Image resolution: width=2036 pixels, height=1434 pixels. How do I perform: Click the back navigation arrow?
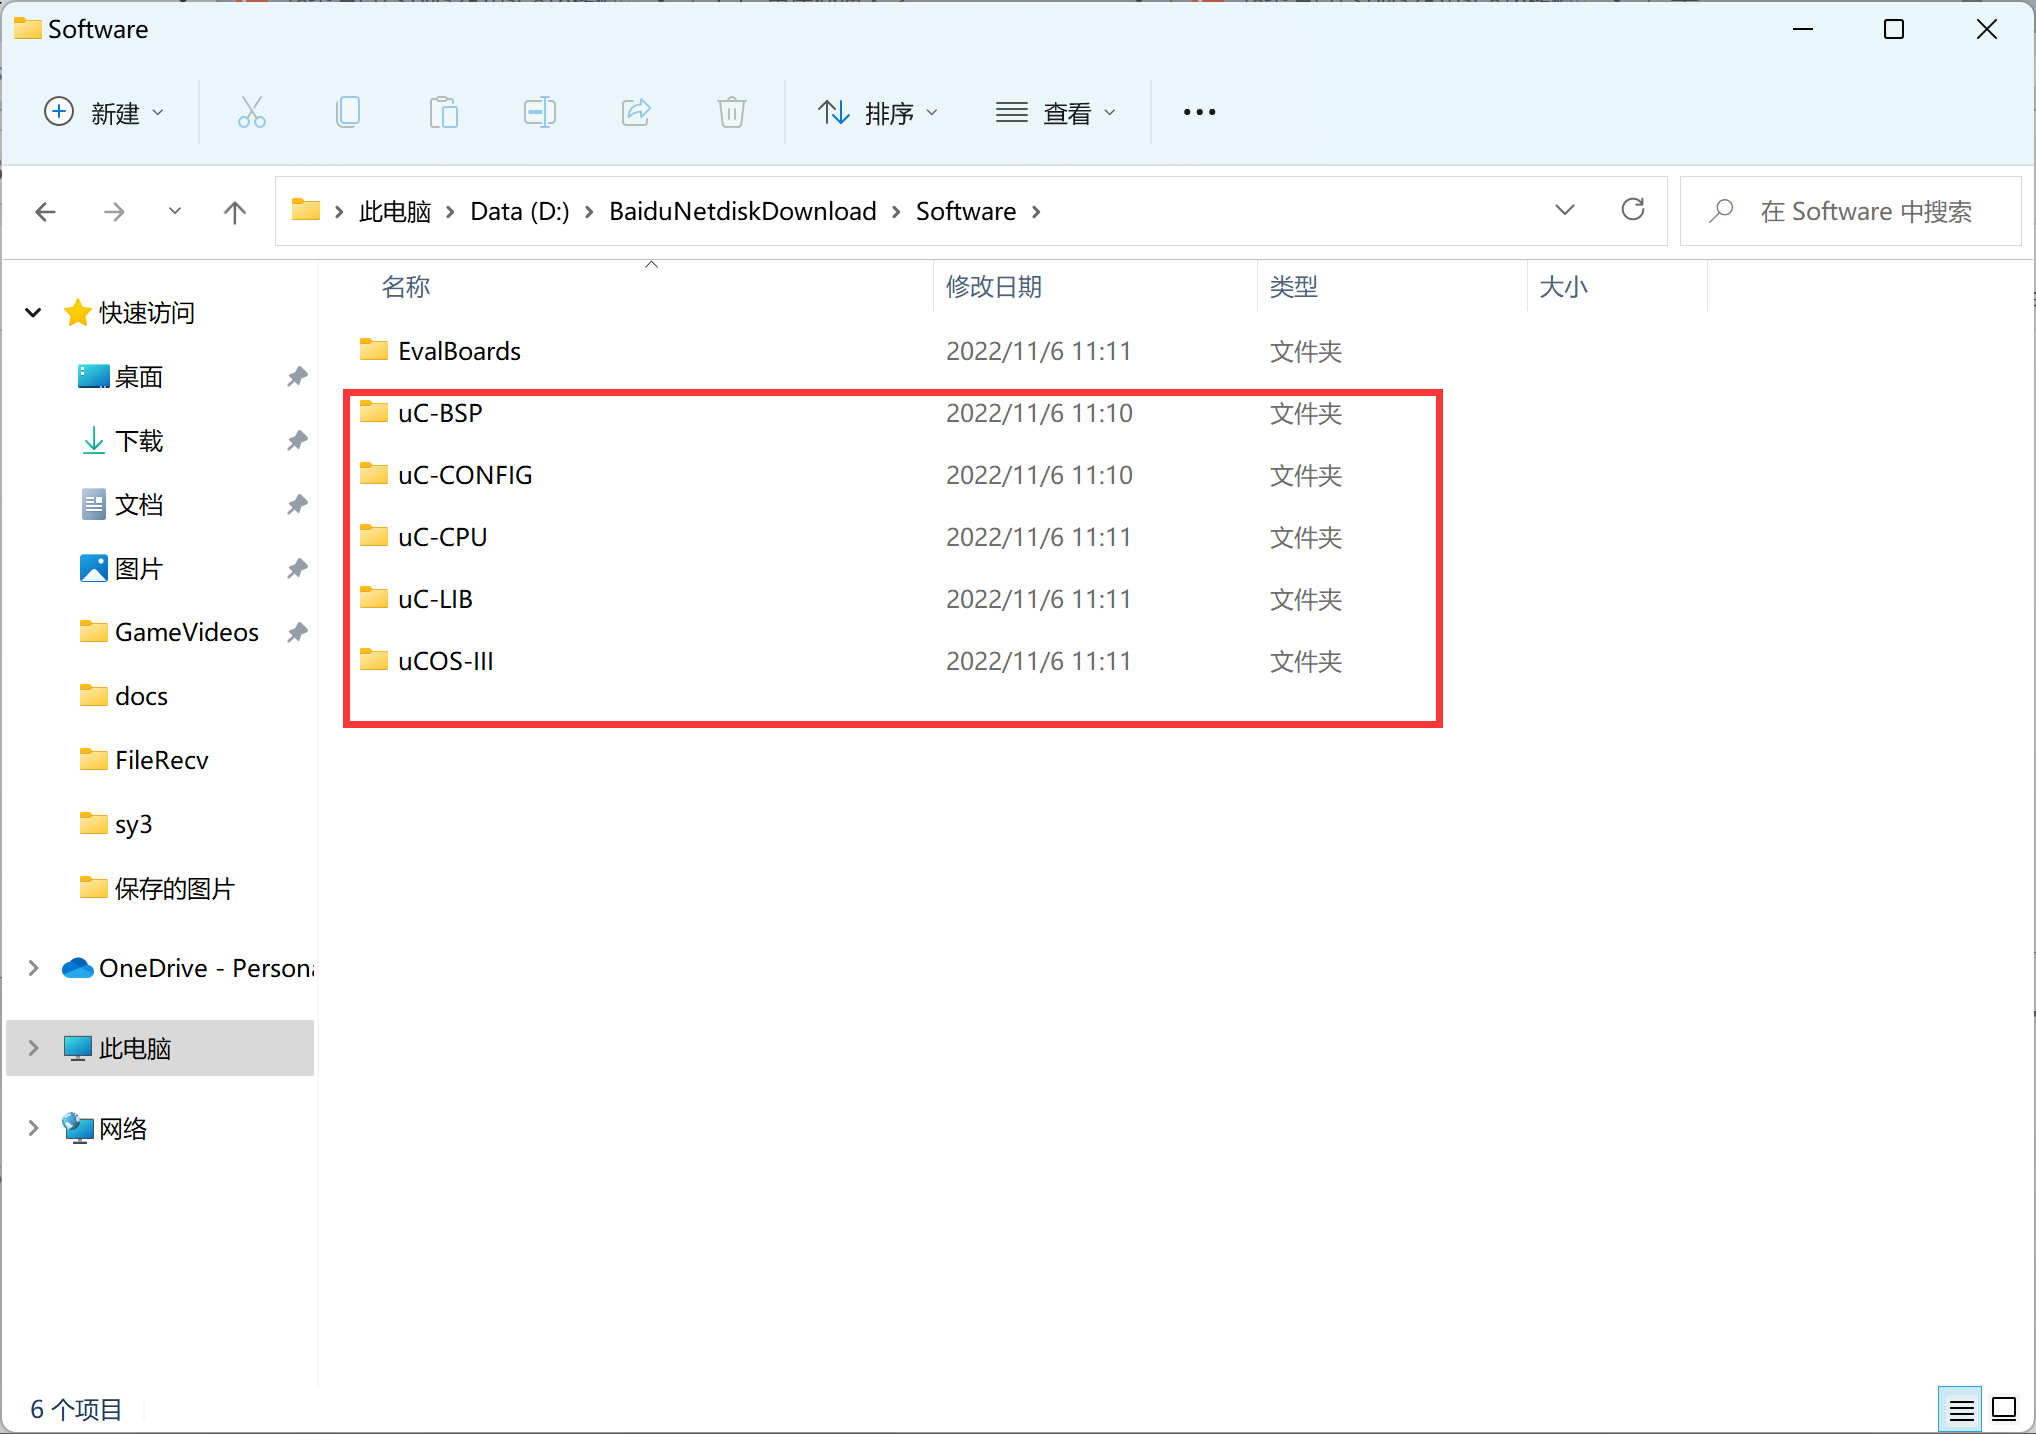click(x=46, y=211)
